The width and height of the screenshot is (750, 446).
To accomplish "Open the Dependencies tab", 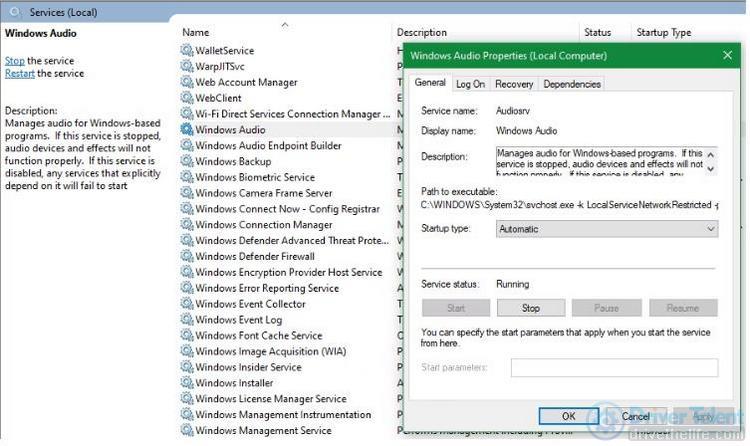I will click(x=572, y=84).
